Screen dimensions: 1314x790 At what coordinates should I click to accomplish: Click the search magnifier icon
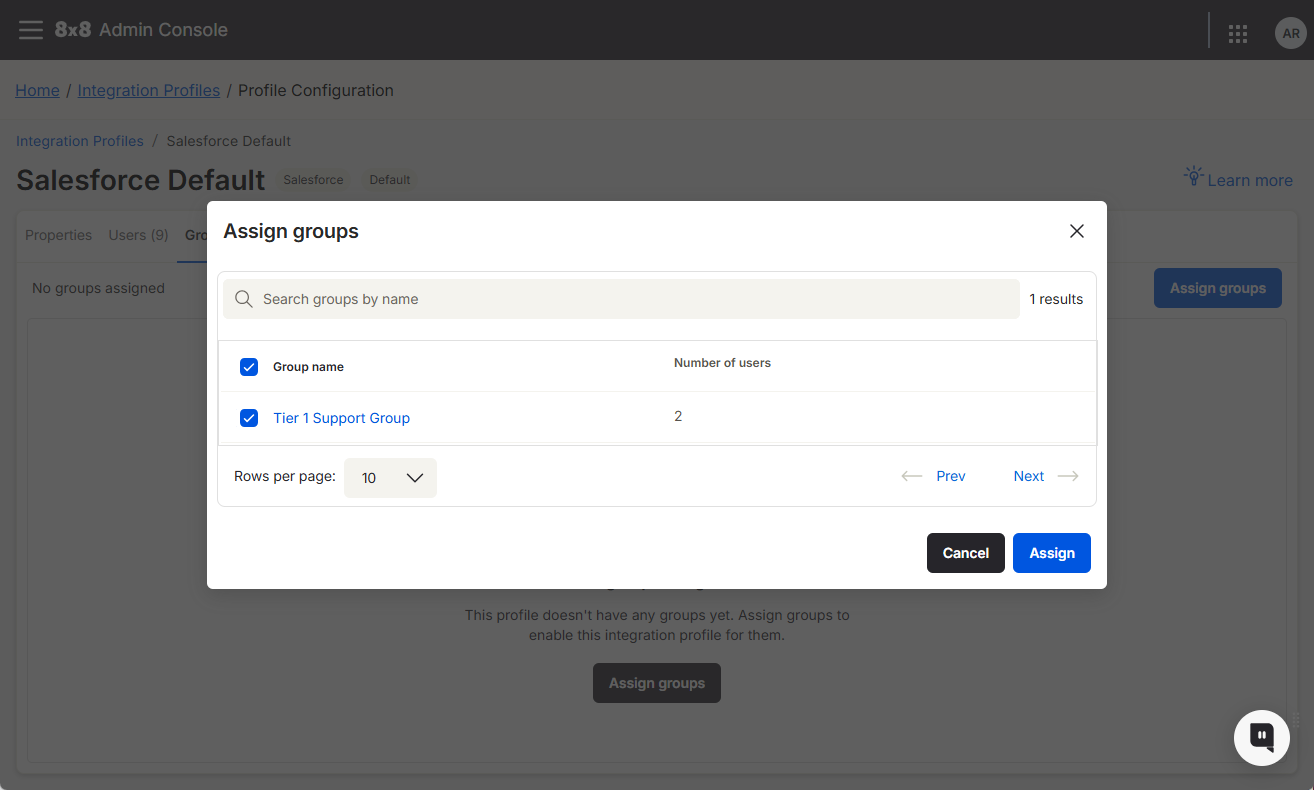click(x=243, y=299)
